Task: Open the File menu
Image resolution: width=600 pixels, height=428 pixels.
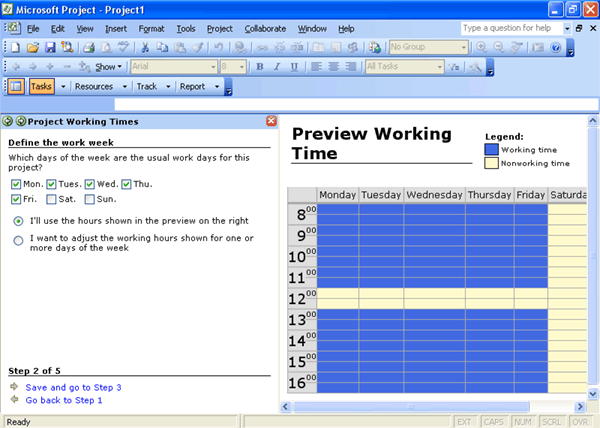Action: [33, 29]
